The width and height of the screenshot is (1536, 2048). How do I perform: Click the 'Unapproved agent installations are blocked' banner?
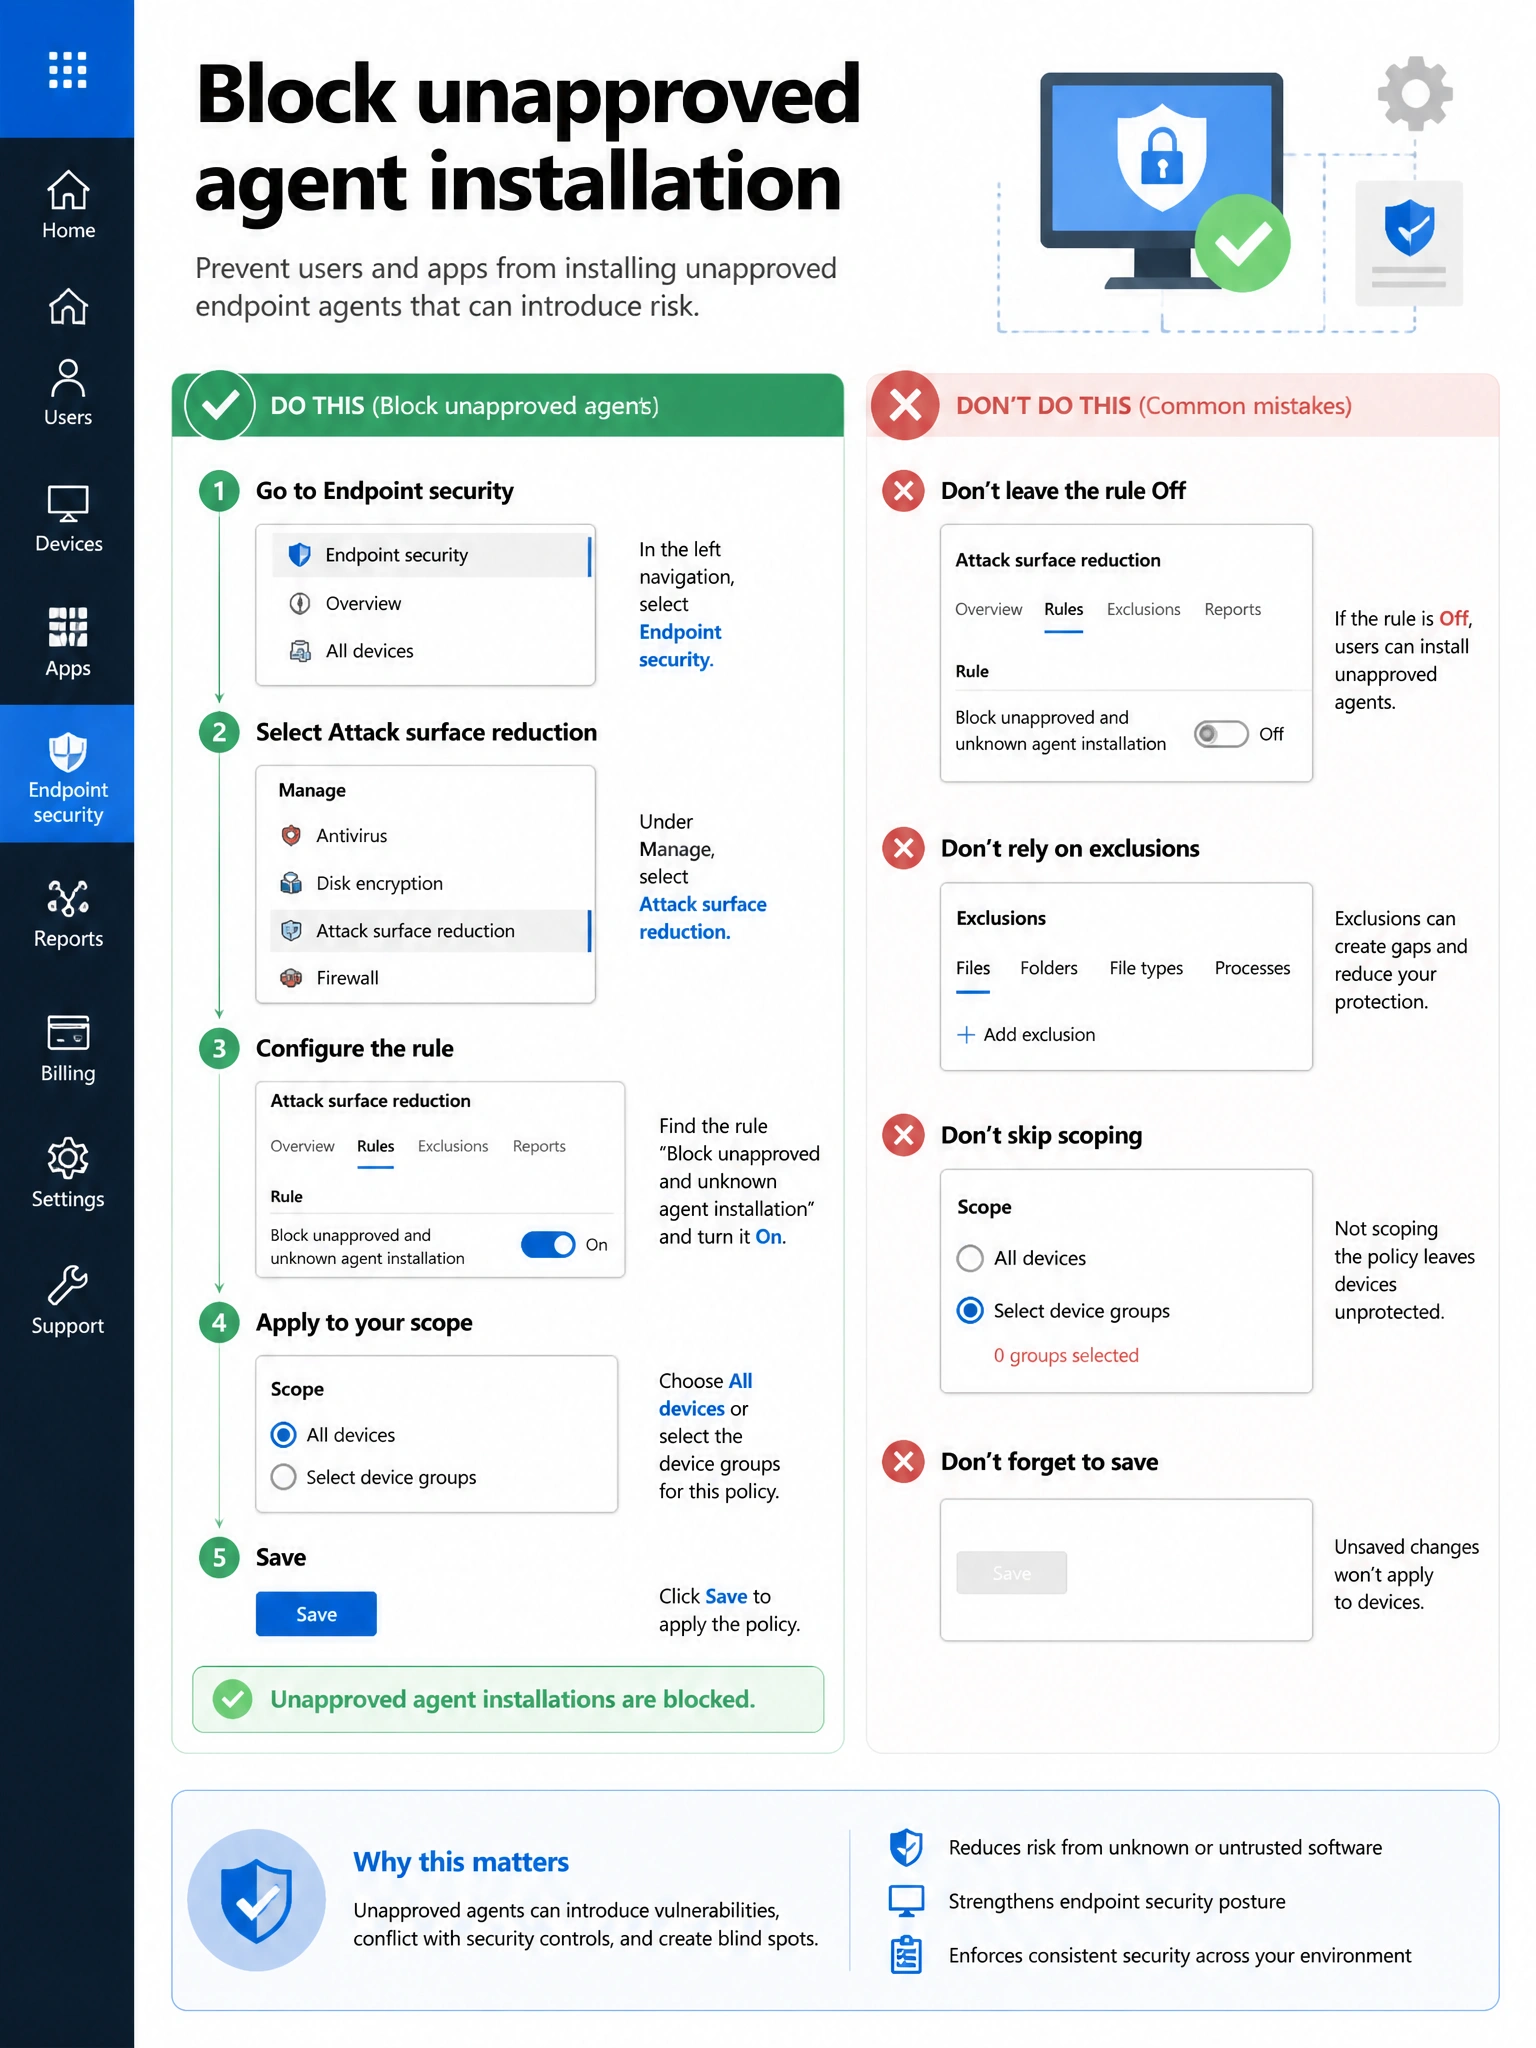point(508,1699)
